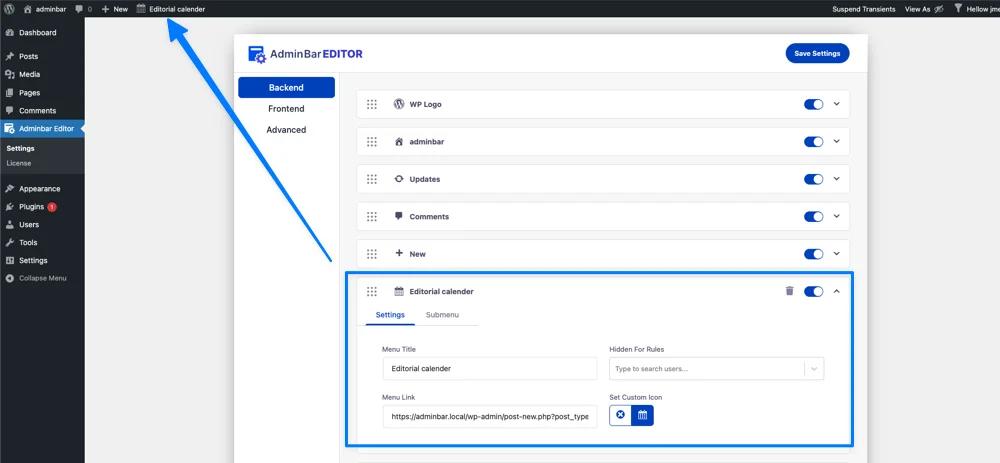Click the plus icon in New row
Viewport: 1000px width, 463px height.
[399, 253]
